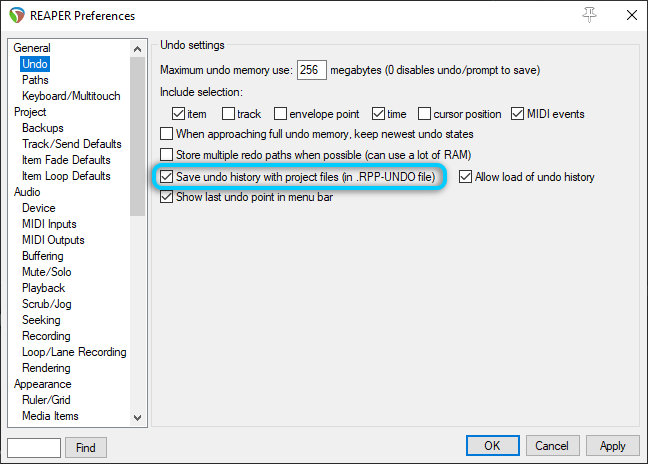Open the Backups preferences page

pyautogui.click(x=43, y=128)
